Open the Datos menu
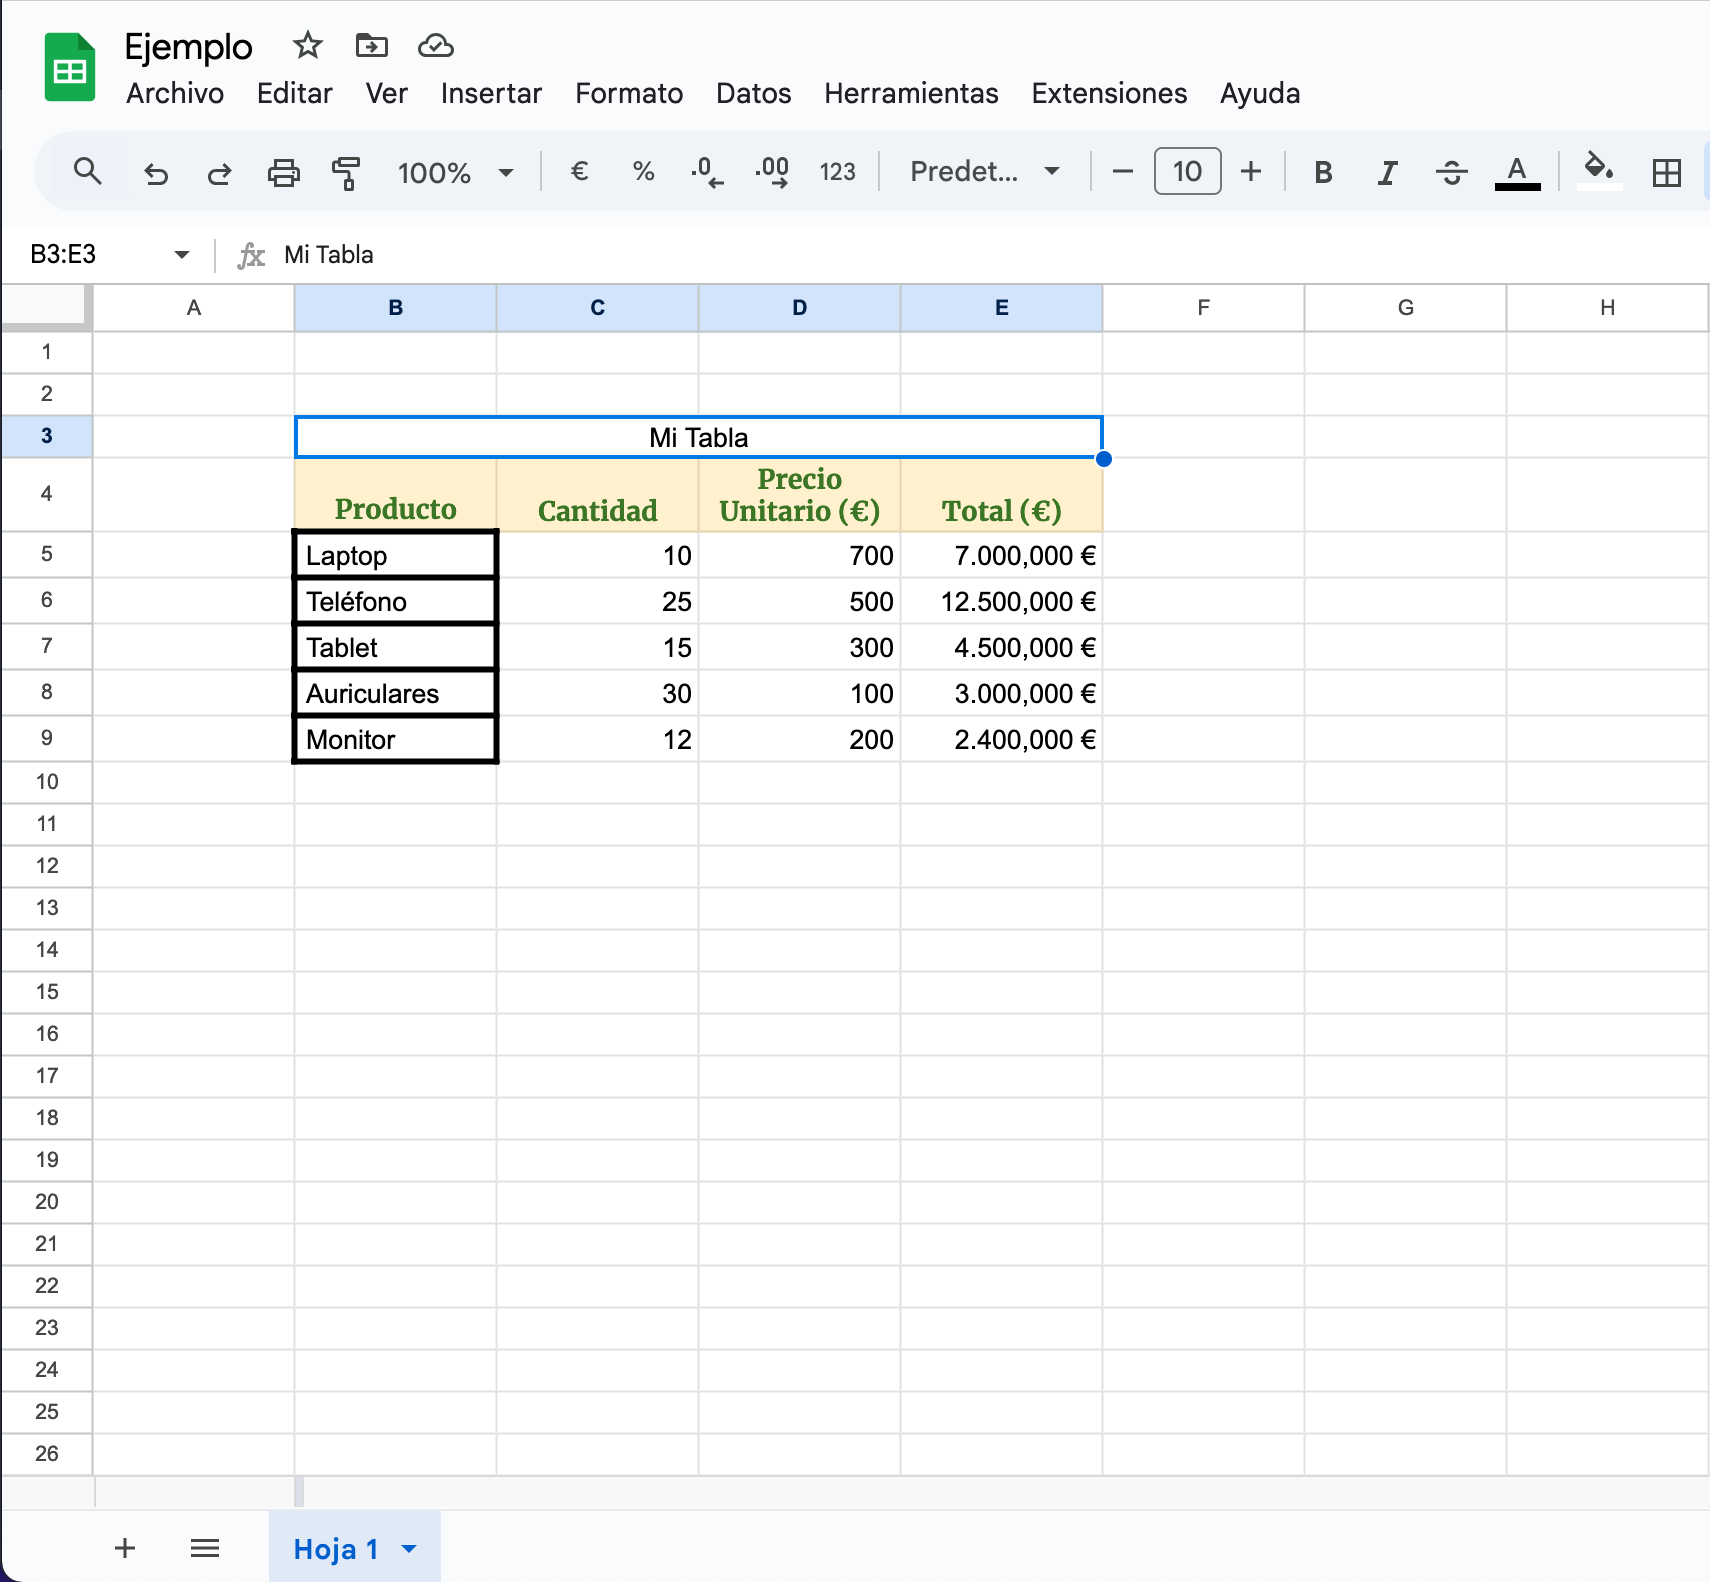Screen dimensions: 1710x1582 pyautogui.click(x=753, y=94)
